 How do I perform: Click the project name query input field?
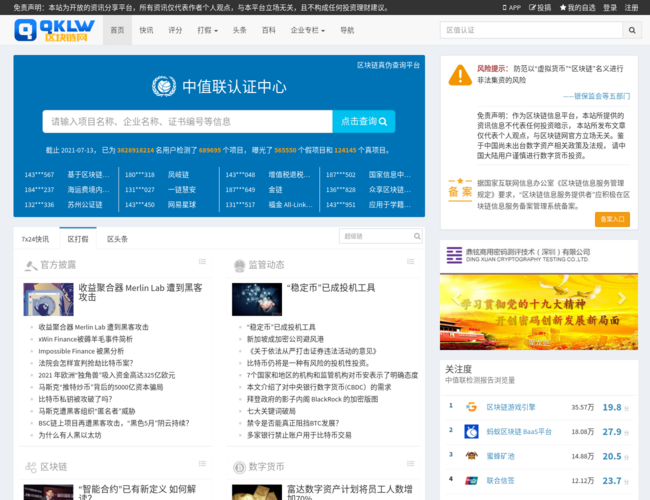pyautogui.click(x=187, y=121)
